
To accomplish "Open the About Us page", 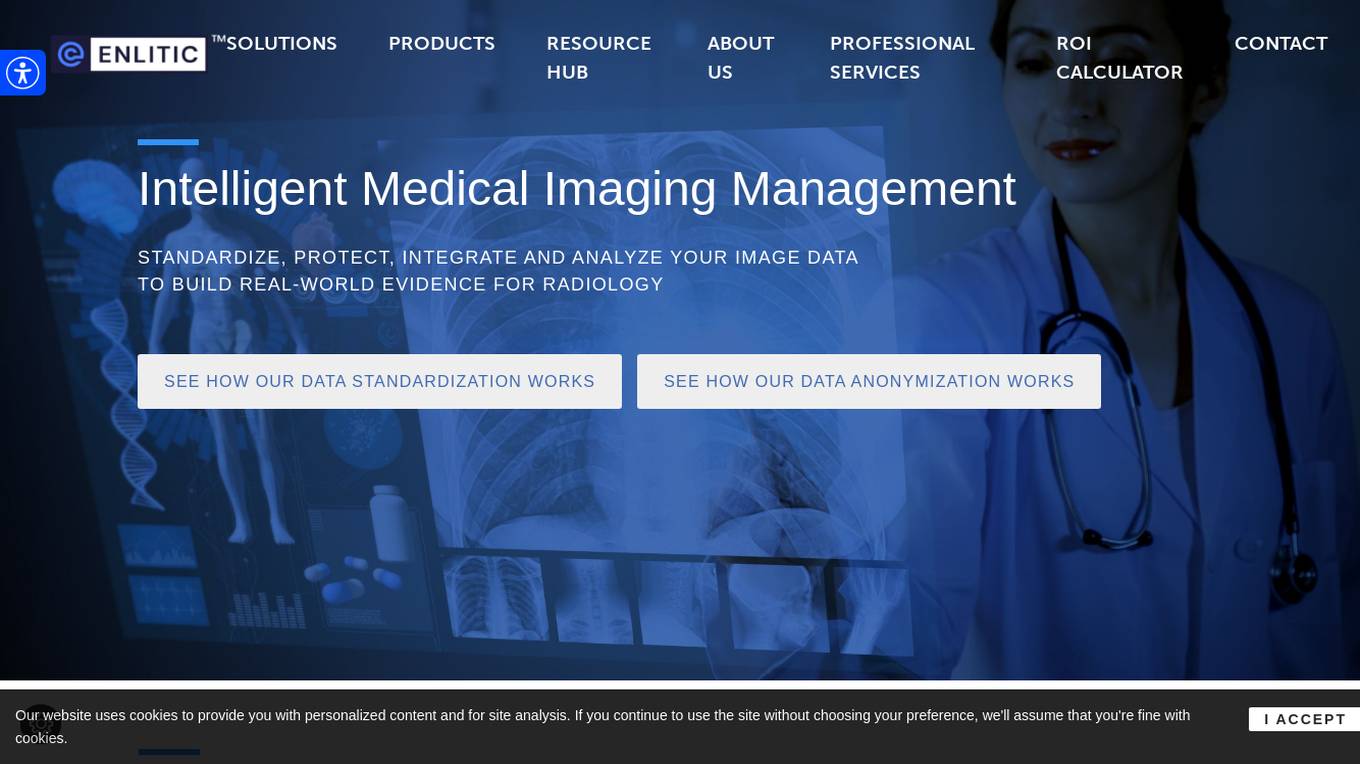I will coord(741,58).
